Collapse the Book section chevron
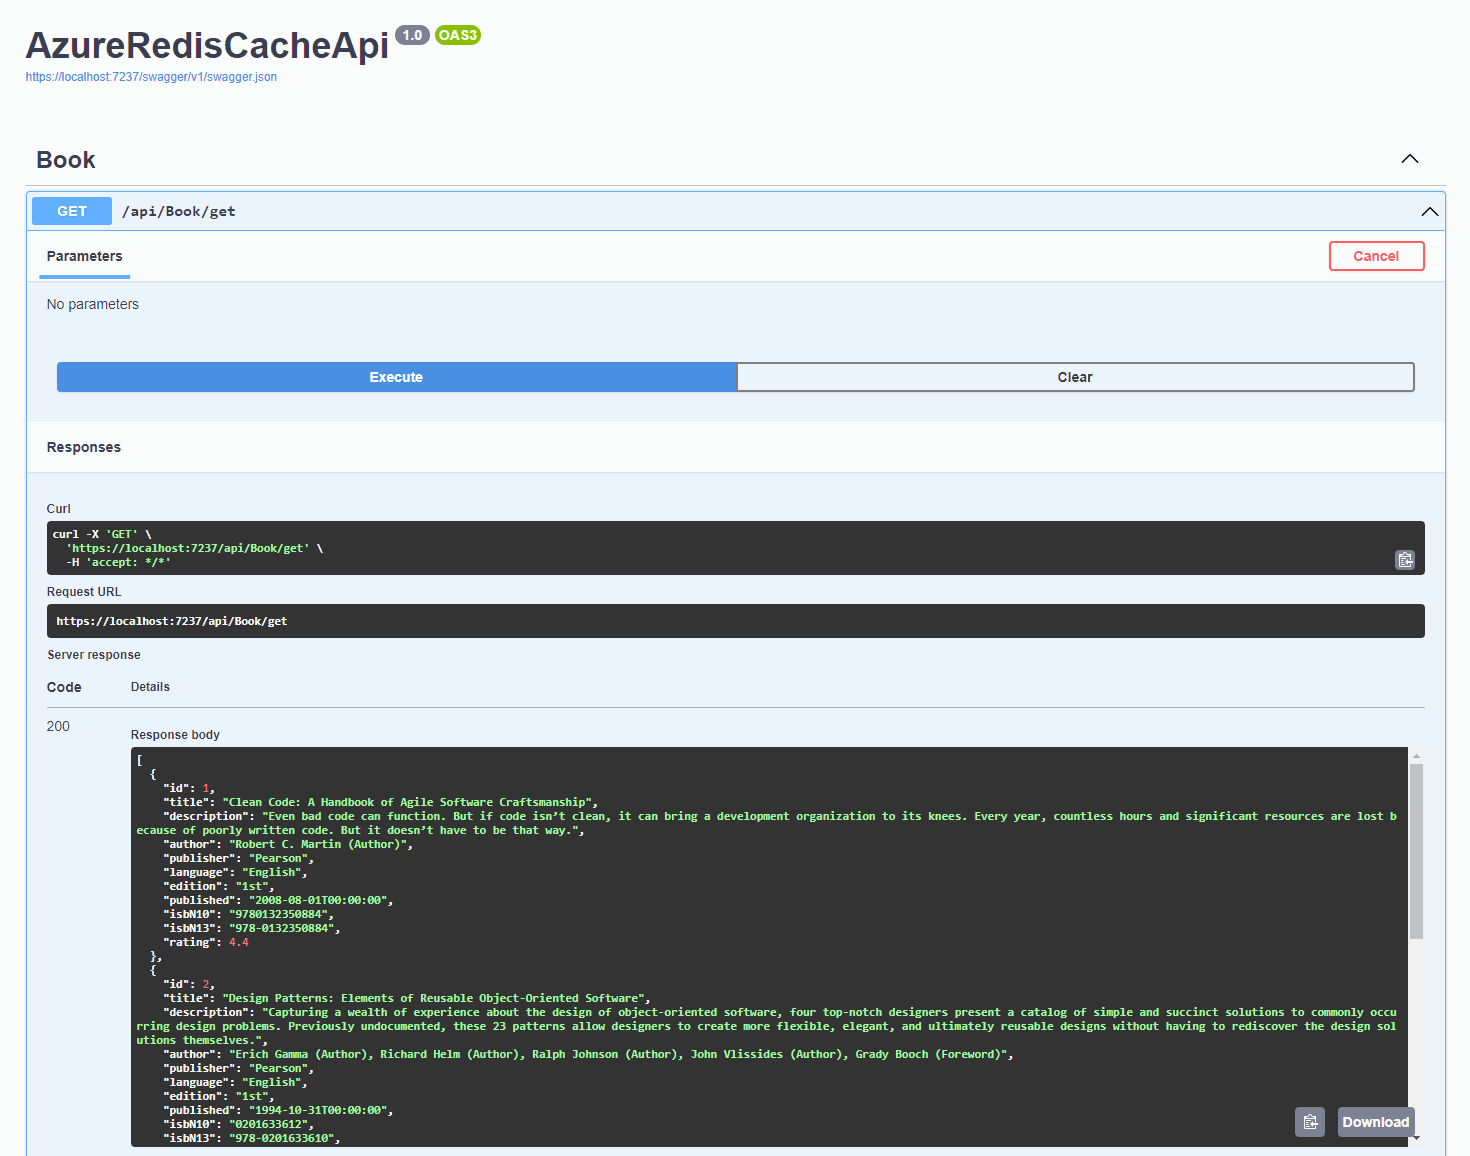 coord(1410,159)
